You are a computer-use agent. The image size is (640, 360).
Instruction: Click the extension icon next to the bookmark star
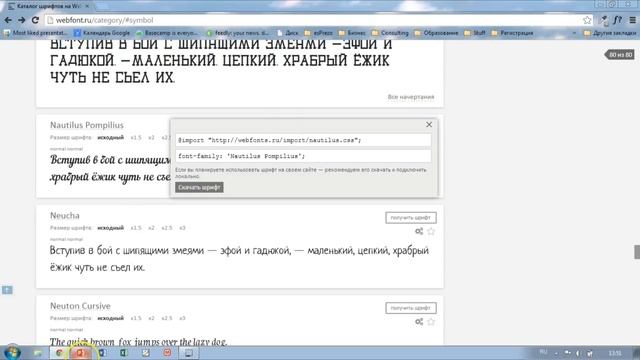tap(604, 20)
